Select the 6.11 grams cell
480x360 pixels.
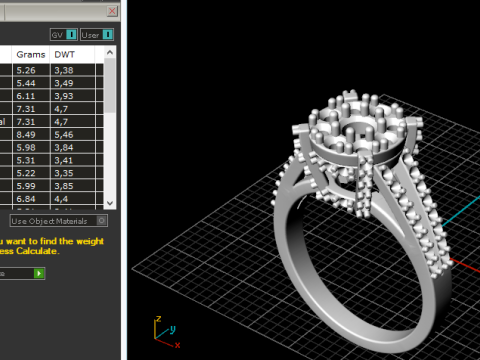pos(31,96)
